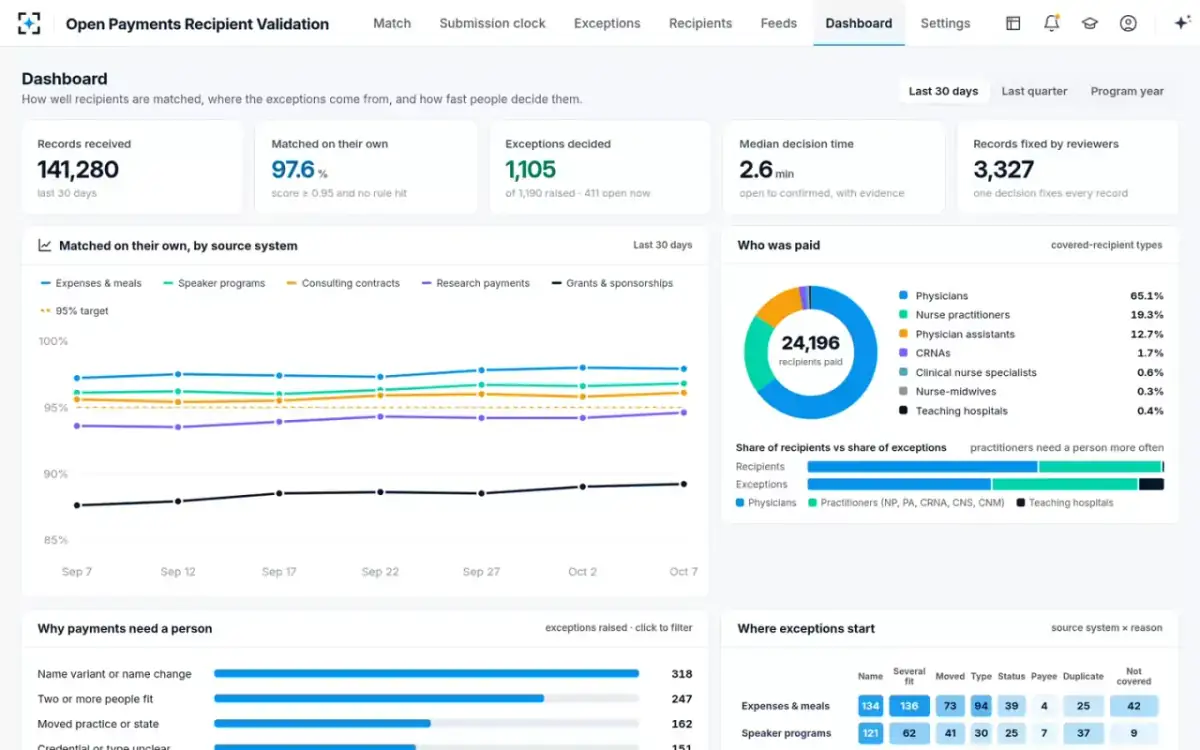Click the Exceptions share bar
1200x750 pixels.
985,484
